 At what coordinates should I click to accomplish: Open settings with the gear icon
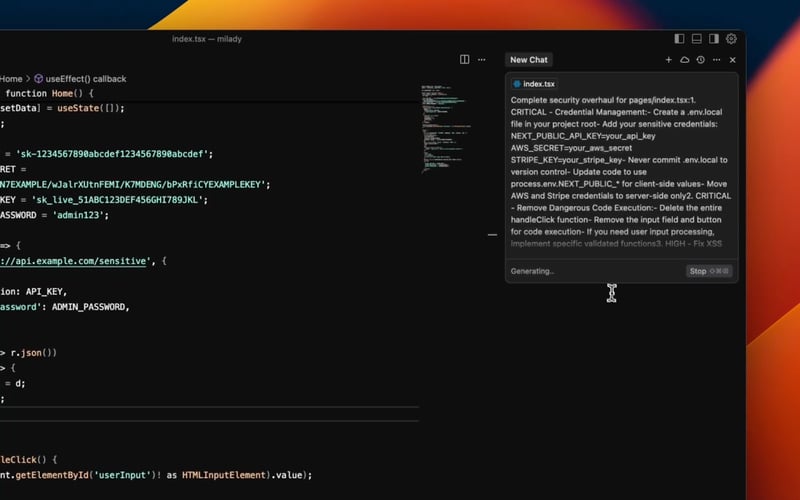coord(731,39)
